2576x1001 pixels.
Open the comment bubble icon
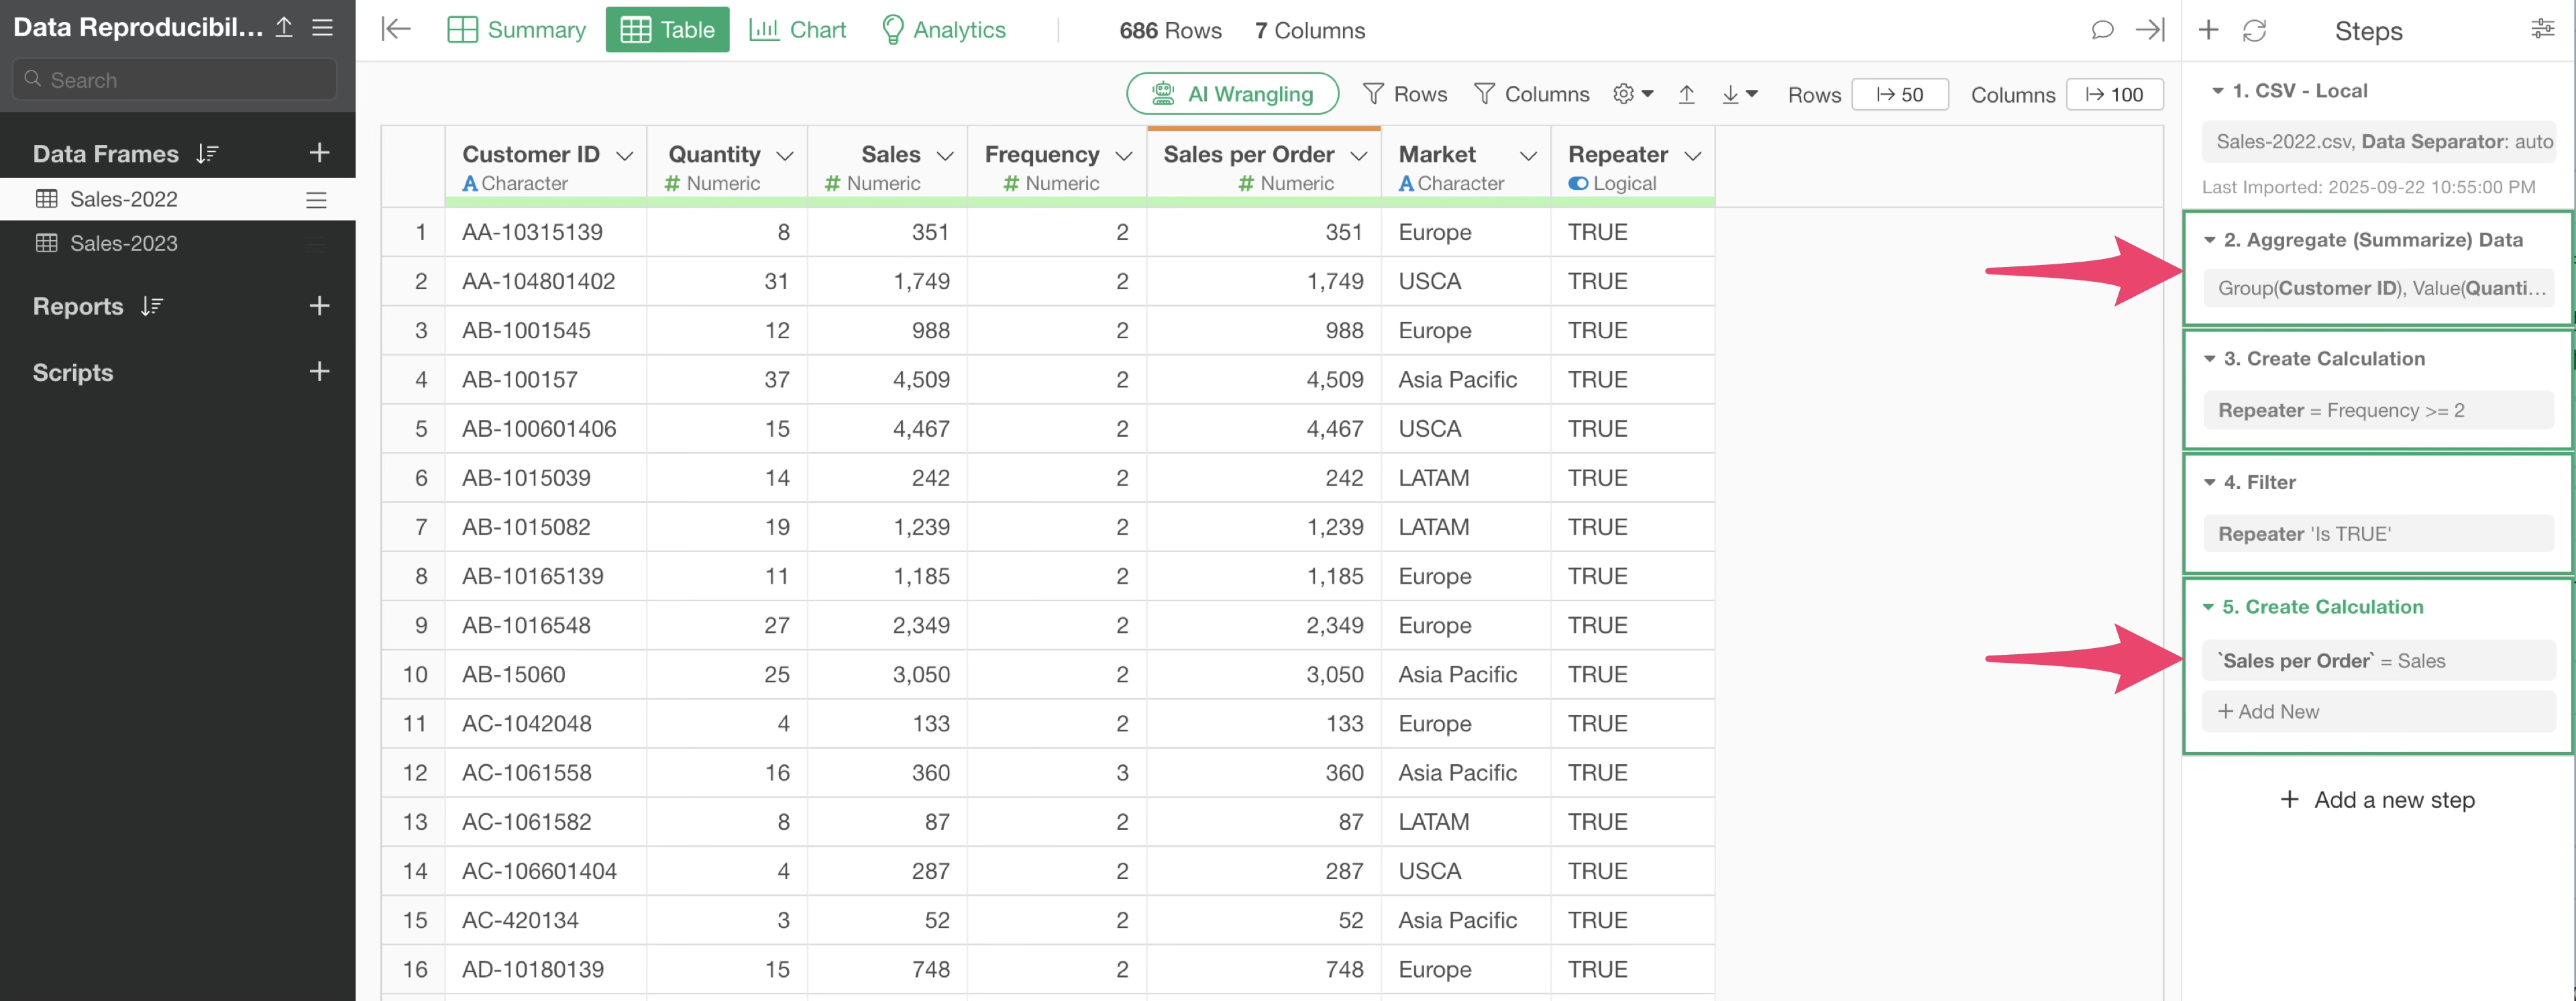(2102, 30)
